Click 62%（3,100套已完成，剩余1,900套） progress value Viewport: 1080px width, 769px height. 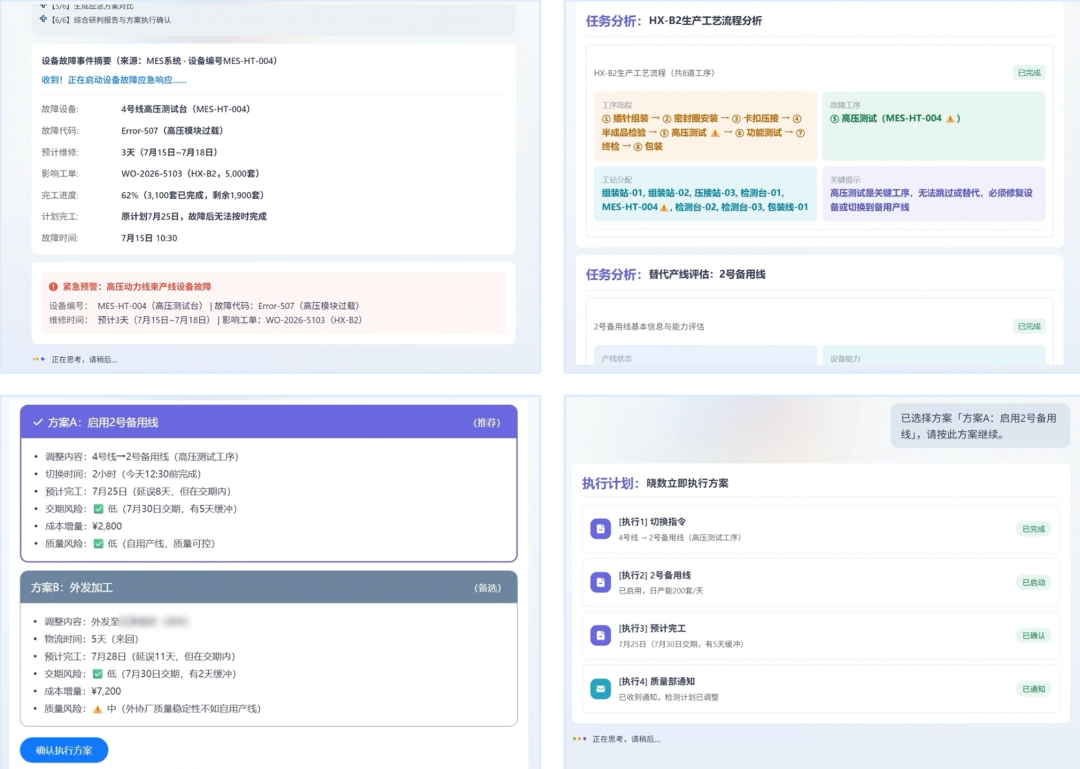(192, 195)
